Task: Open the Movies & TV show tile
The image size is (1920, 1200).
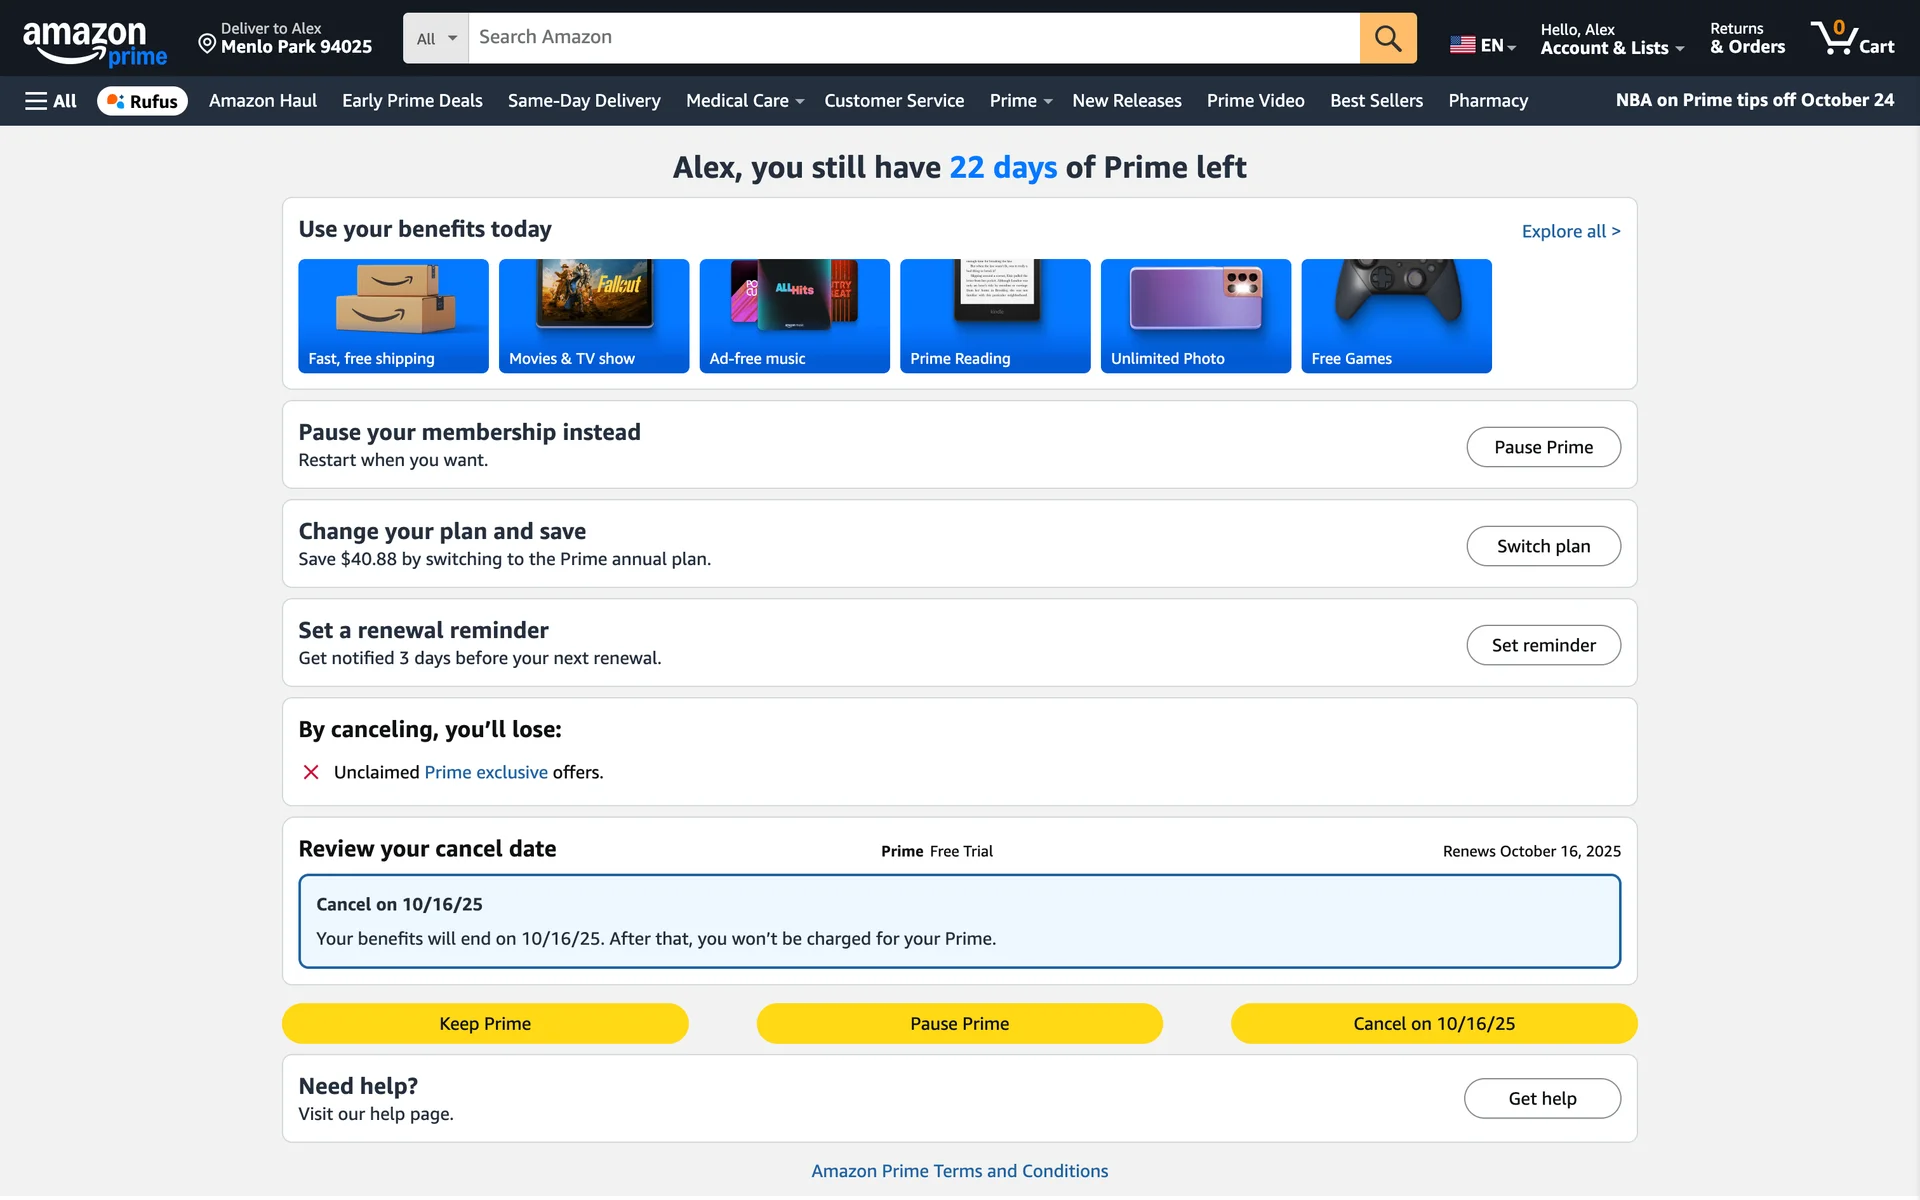Action: click(x=593, y=316)
